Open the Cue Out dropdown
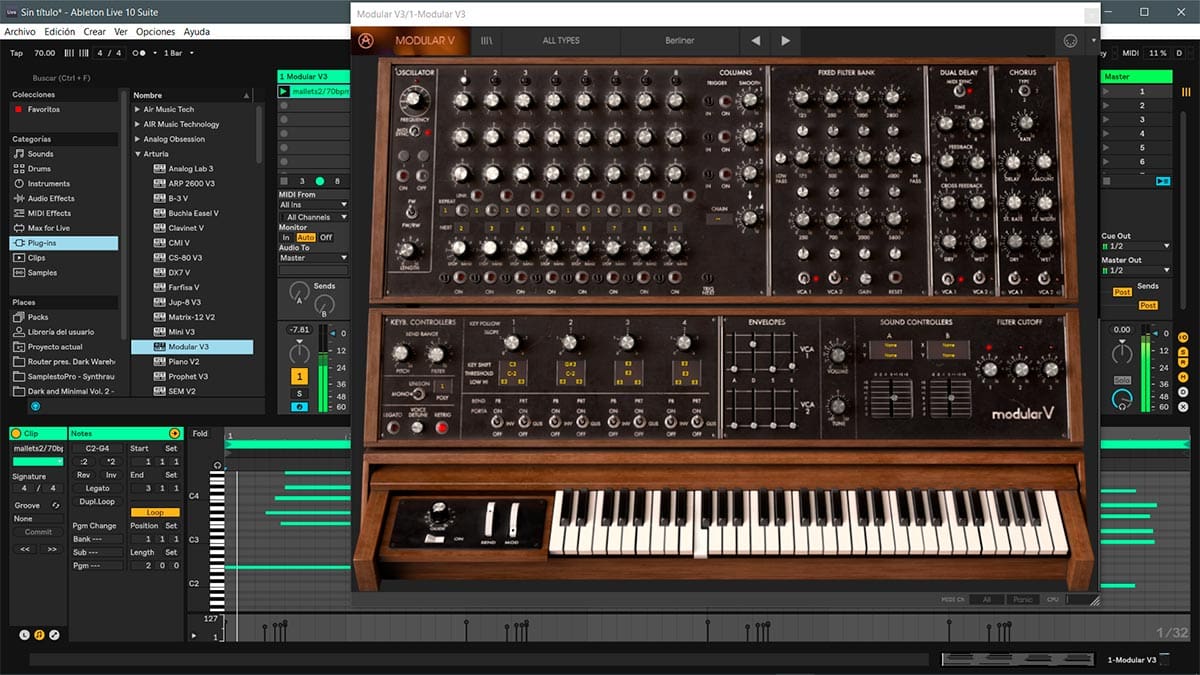 tap(1135, 246)
